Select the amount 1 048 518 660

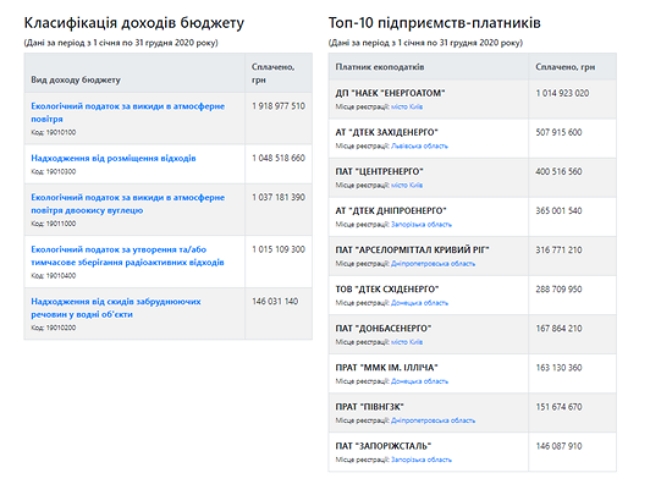coord(278,158)
